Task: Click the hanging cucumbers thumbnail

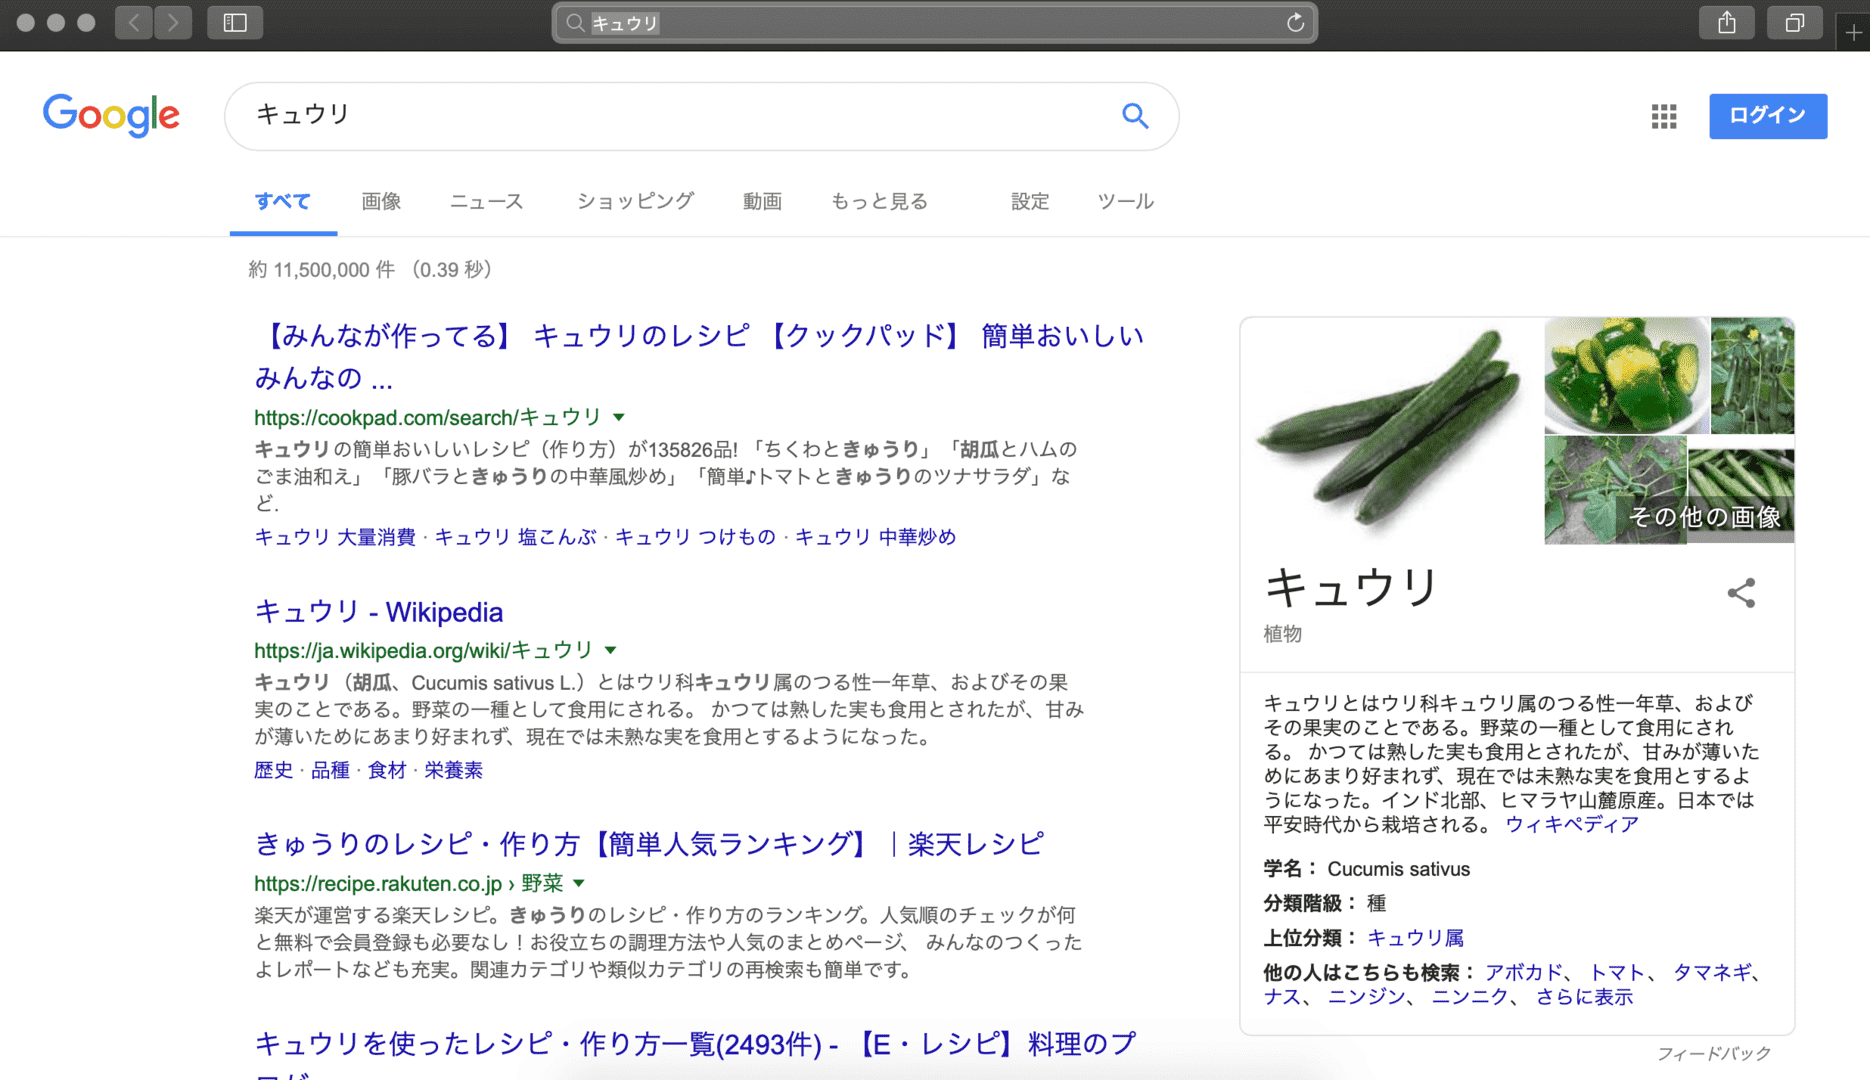Action: click(x=1752, y=375)
